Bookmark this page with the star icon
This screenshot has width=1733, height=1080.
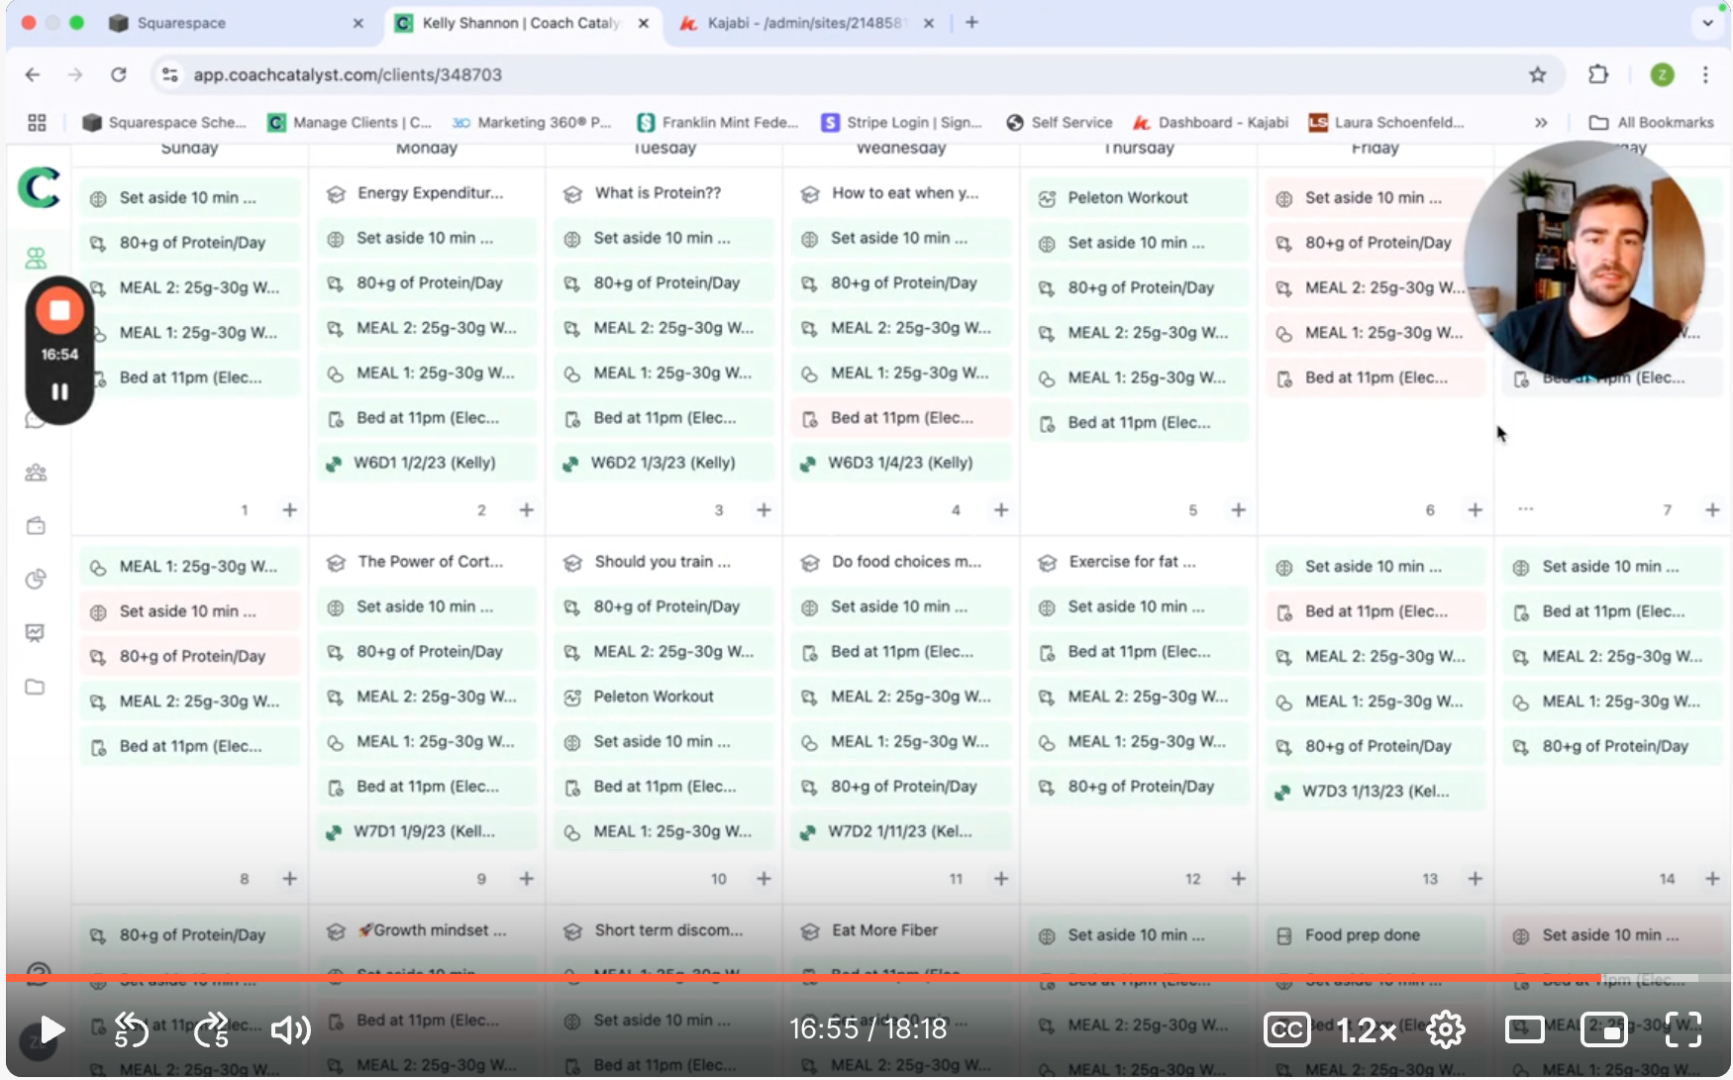(x=1538, y=75)
